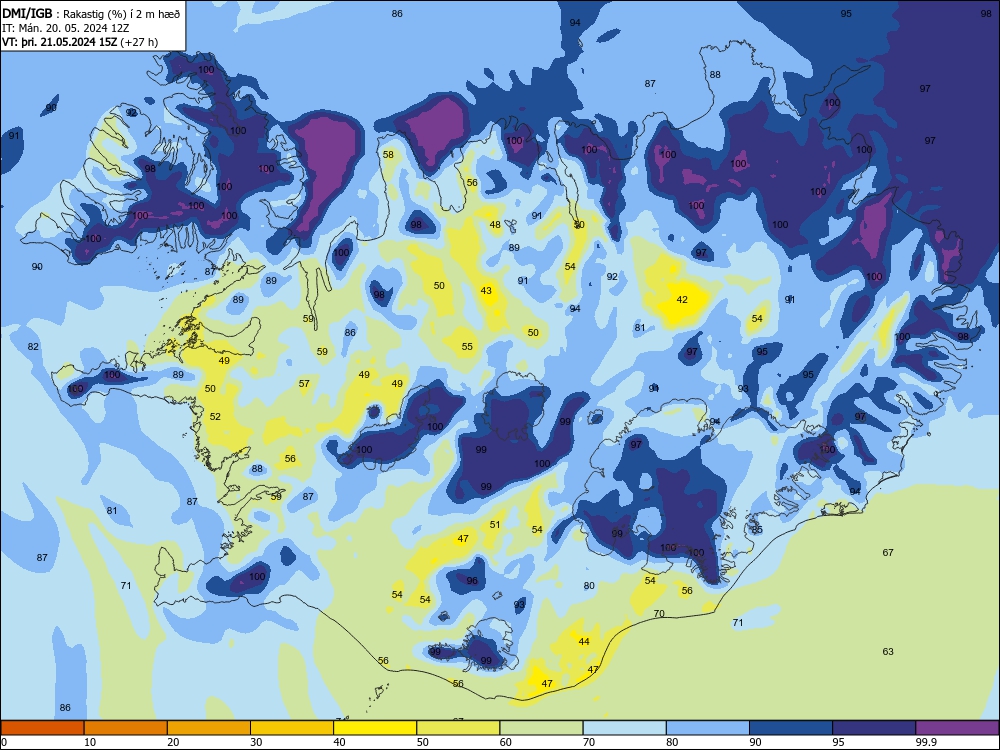Screen dimensions: 1000x750
Task: Click the 70–80 pale blue legend swatch
Action: (624, 728)
